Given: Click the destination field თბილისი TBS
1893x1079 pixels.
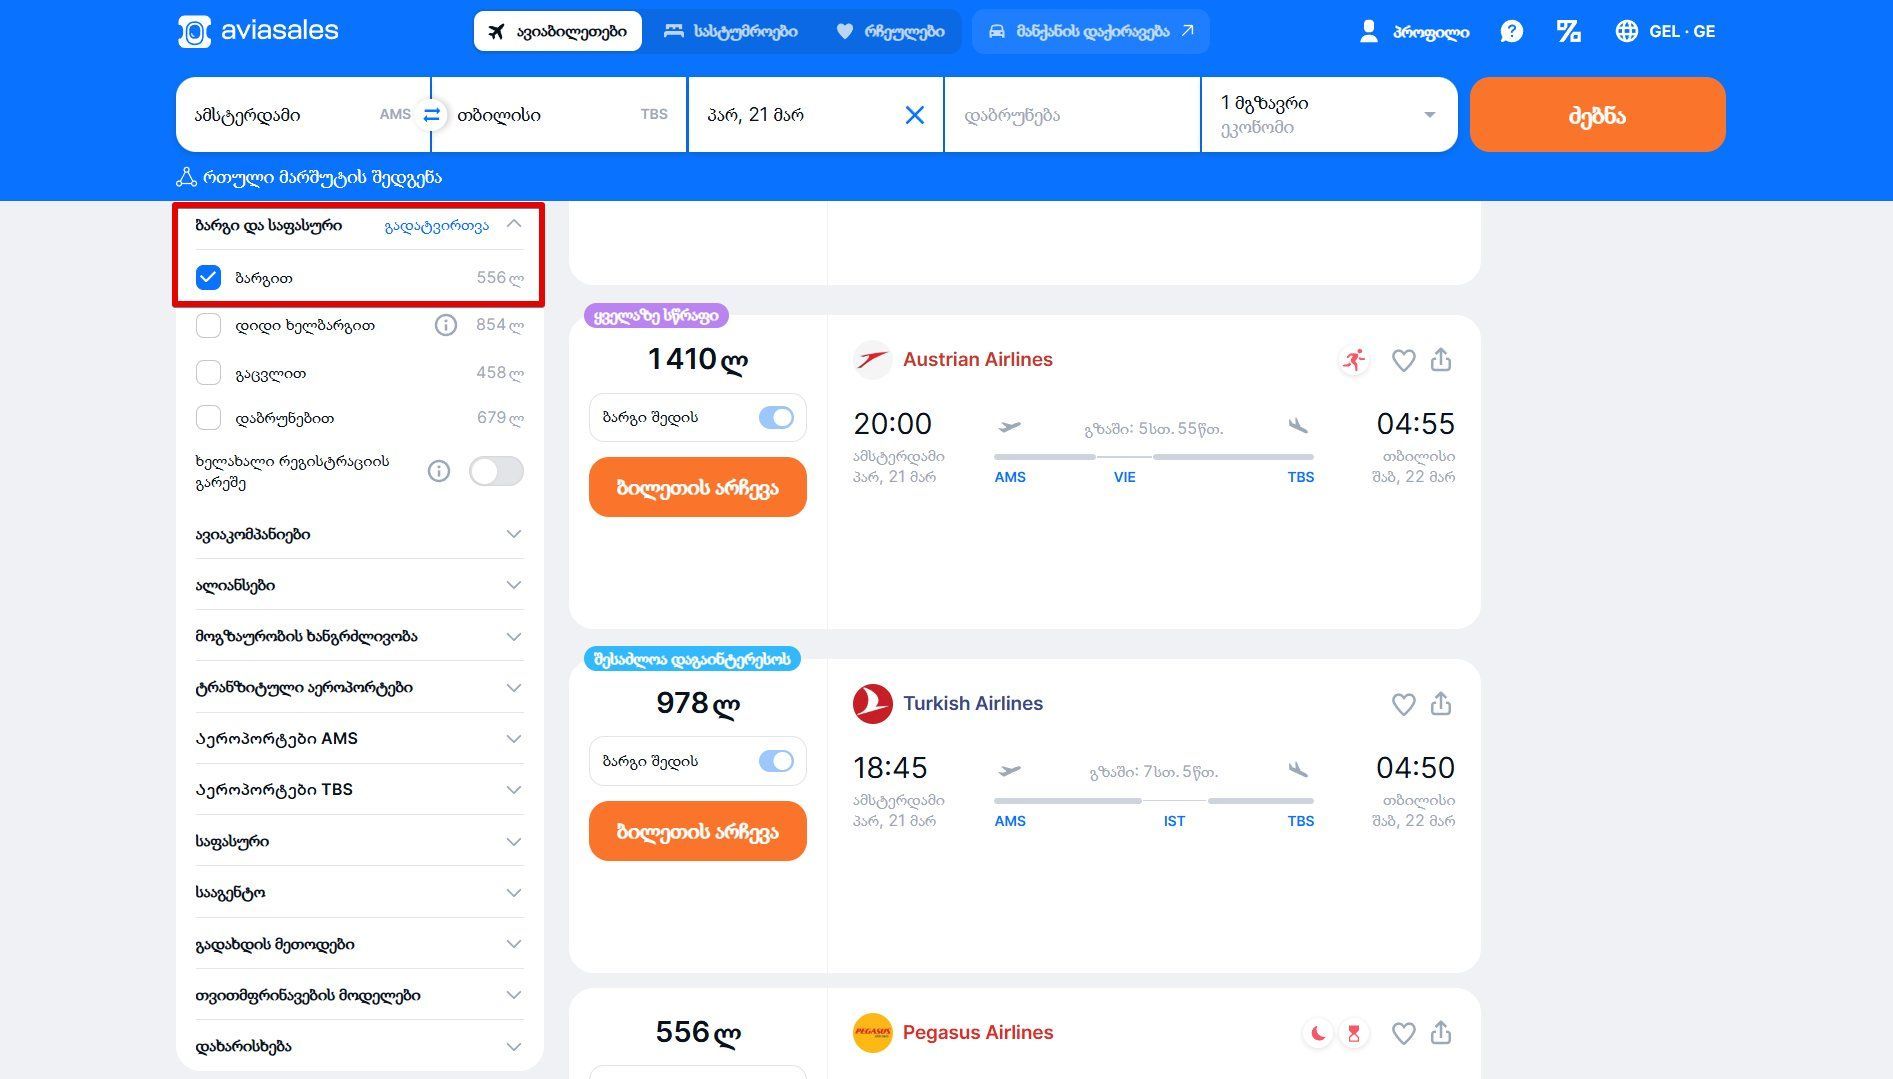Looking at the screenshot, I should (x=559, y=115).
